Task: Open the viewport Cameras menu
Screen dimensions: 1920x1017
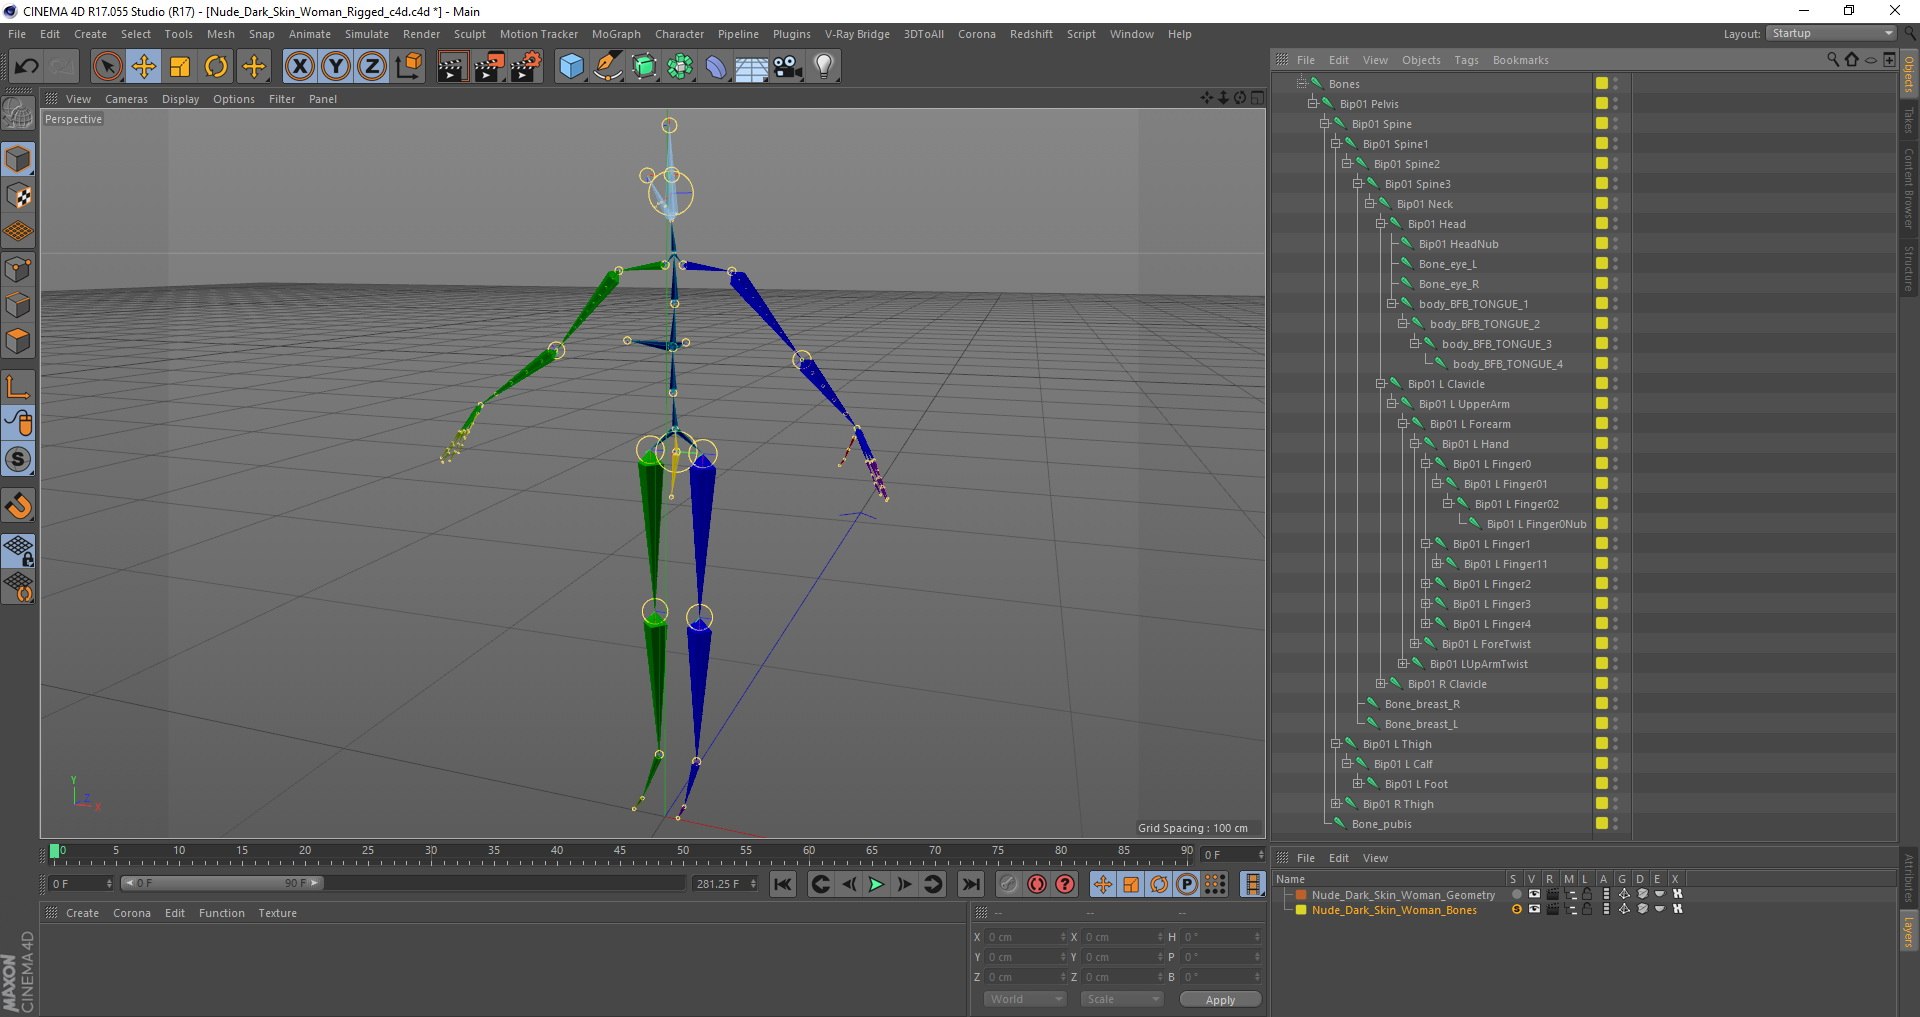Action: [x=126, y=99]
